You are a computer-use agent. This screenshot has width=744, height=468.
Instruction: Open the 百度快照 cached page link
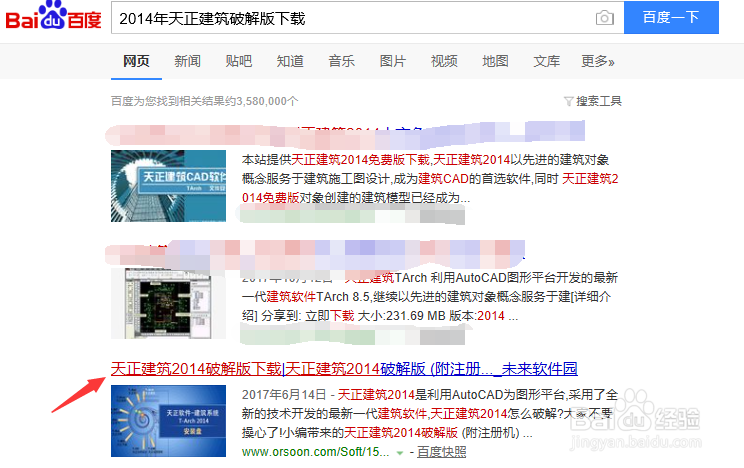click(442, 452)
